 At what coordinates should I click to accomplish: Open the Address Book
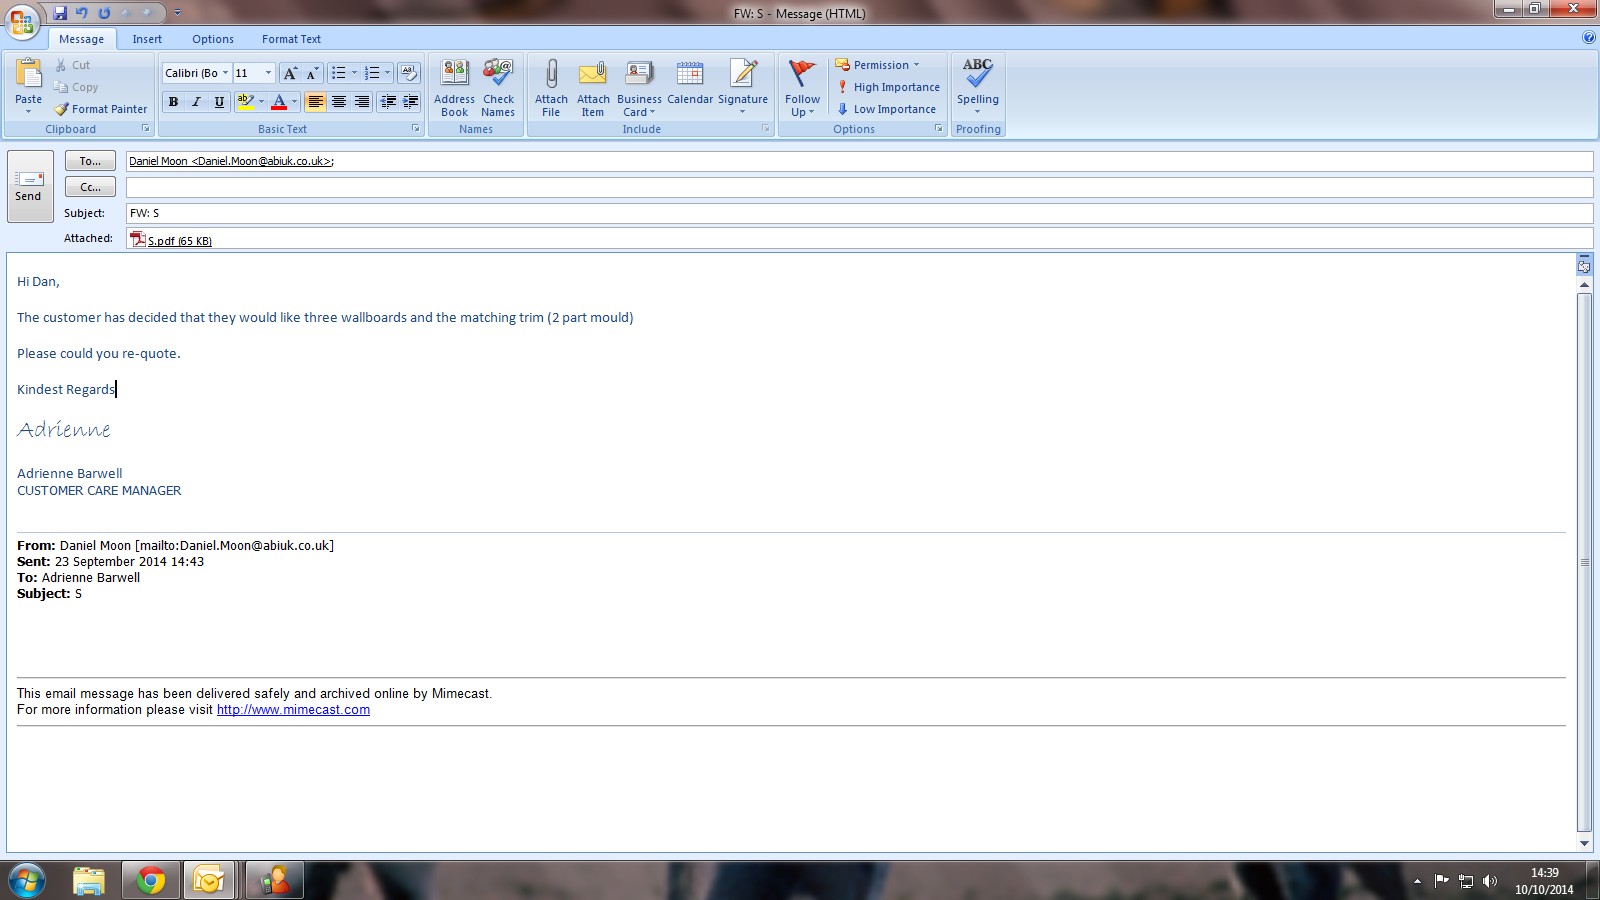(454, 75)
